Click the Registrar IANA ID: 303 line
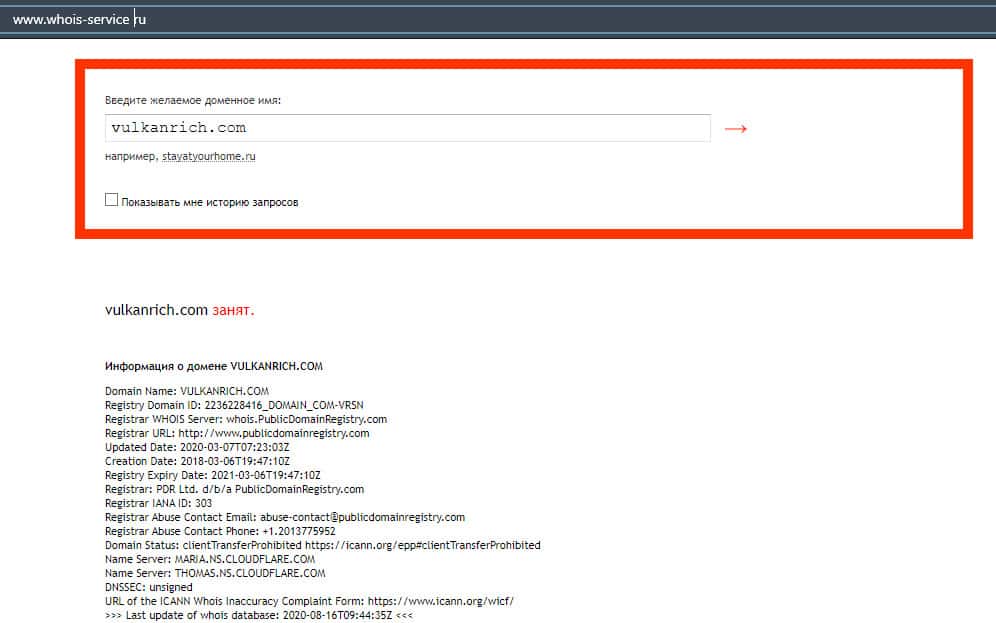The width and height of the screenshot is (996, 623). [158, 503]
